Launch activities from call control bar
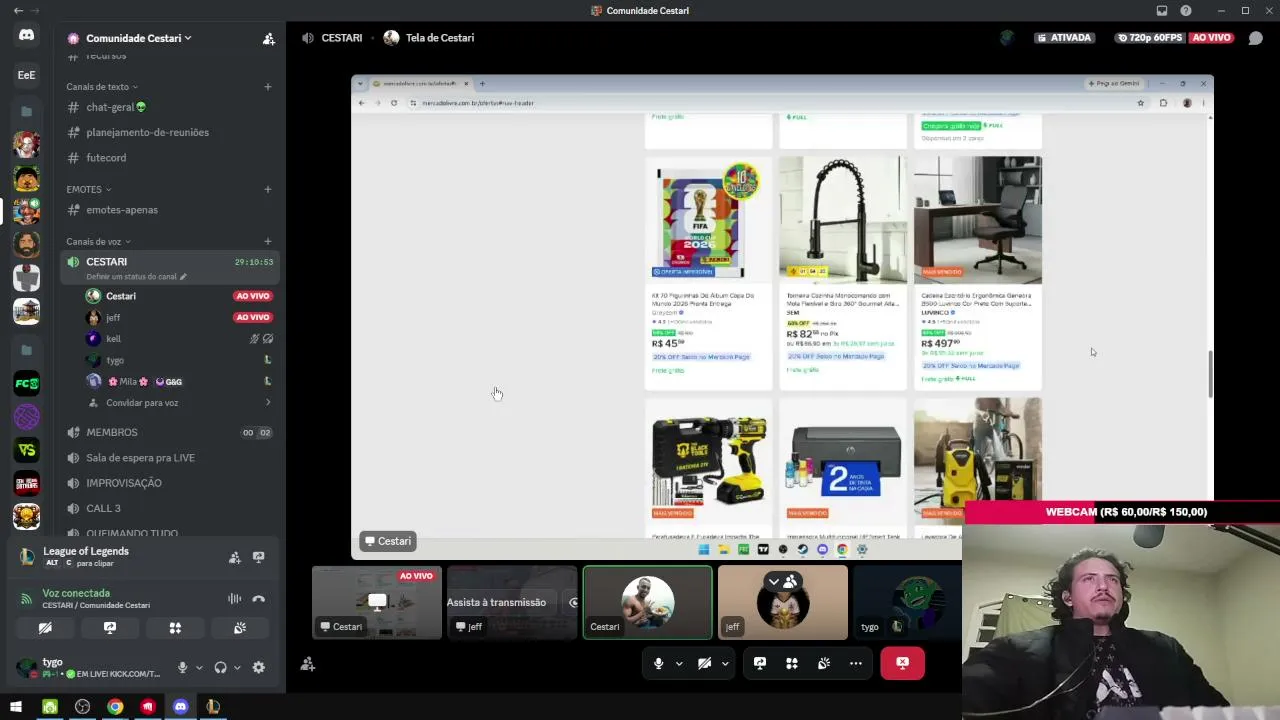The width and height of the screenshot is (1280, 720). (792, 663)
